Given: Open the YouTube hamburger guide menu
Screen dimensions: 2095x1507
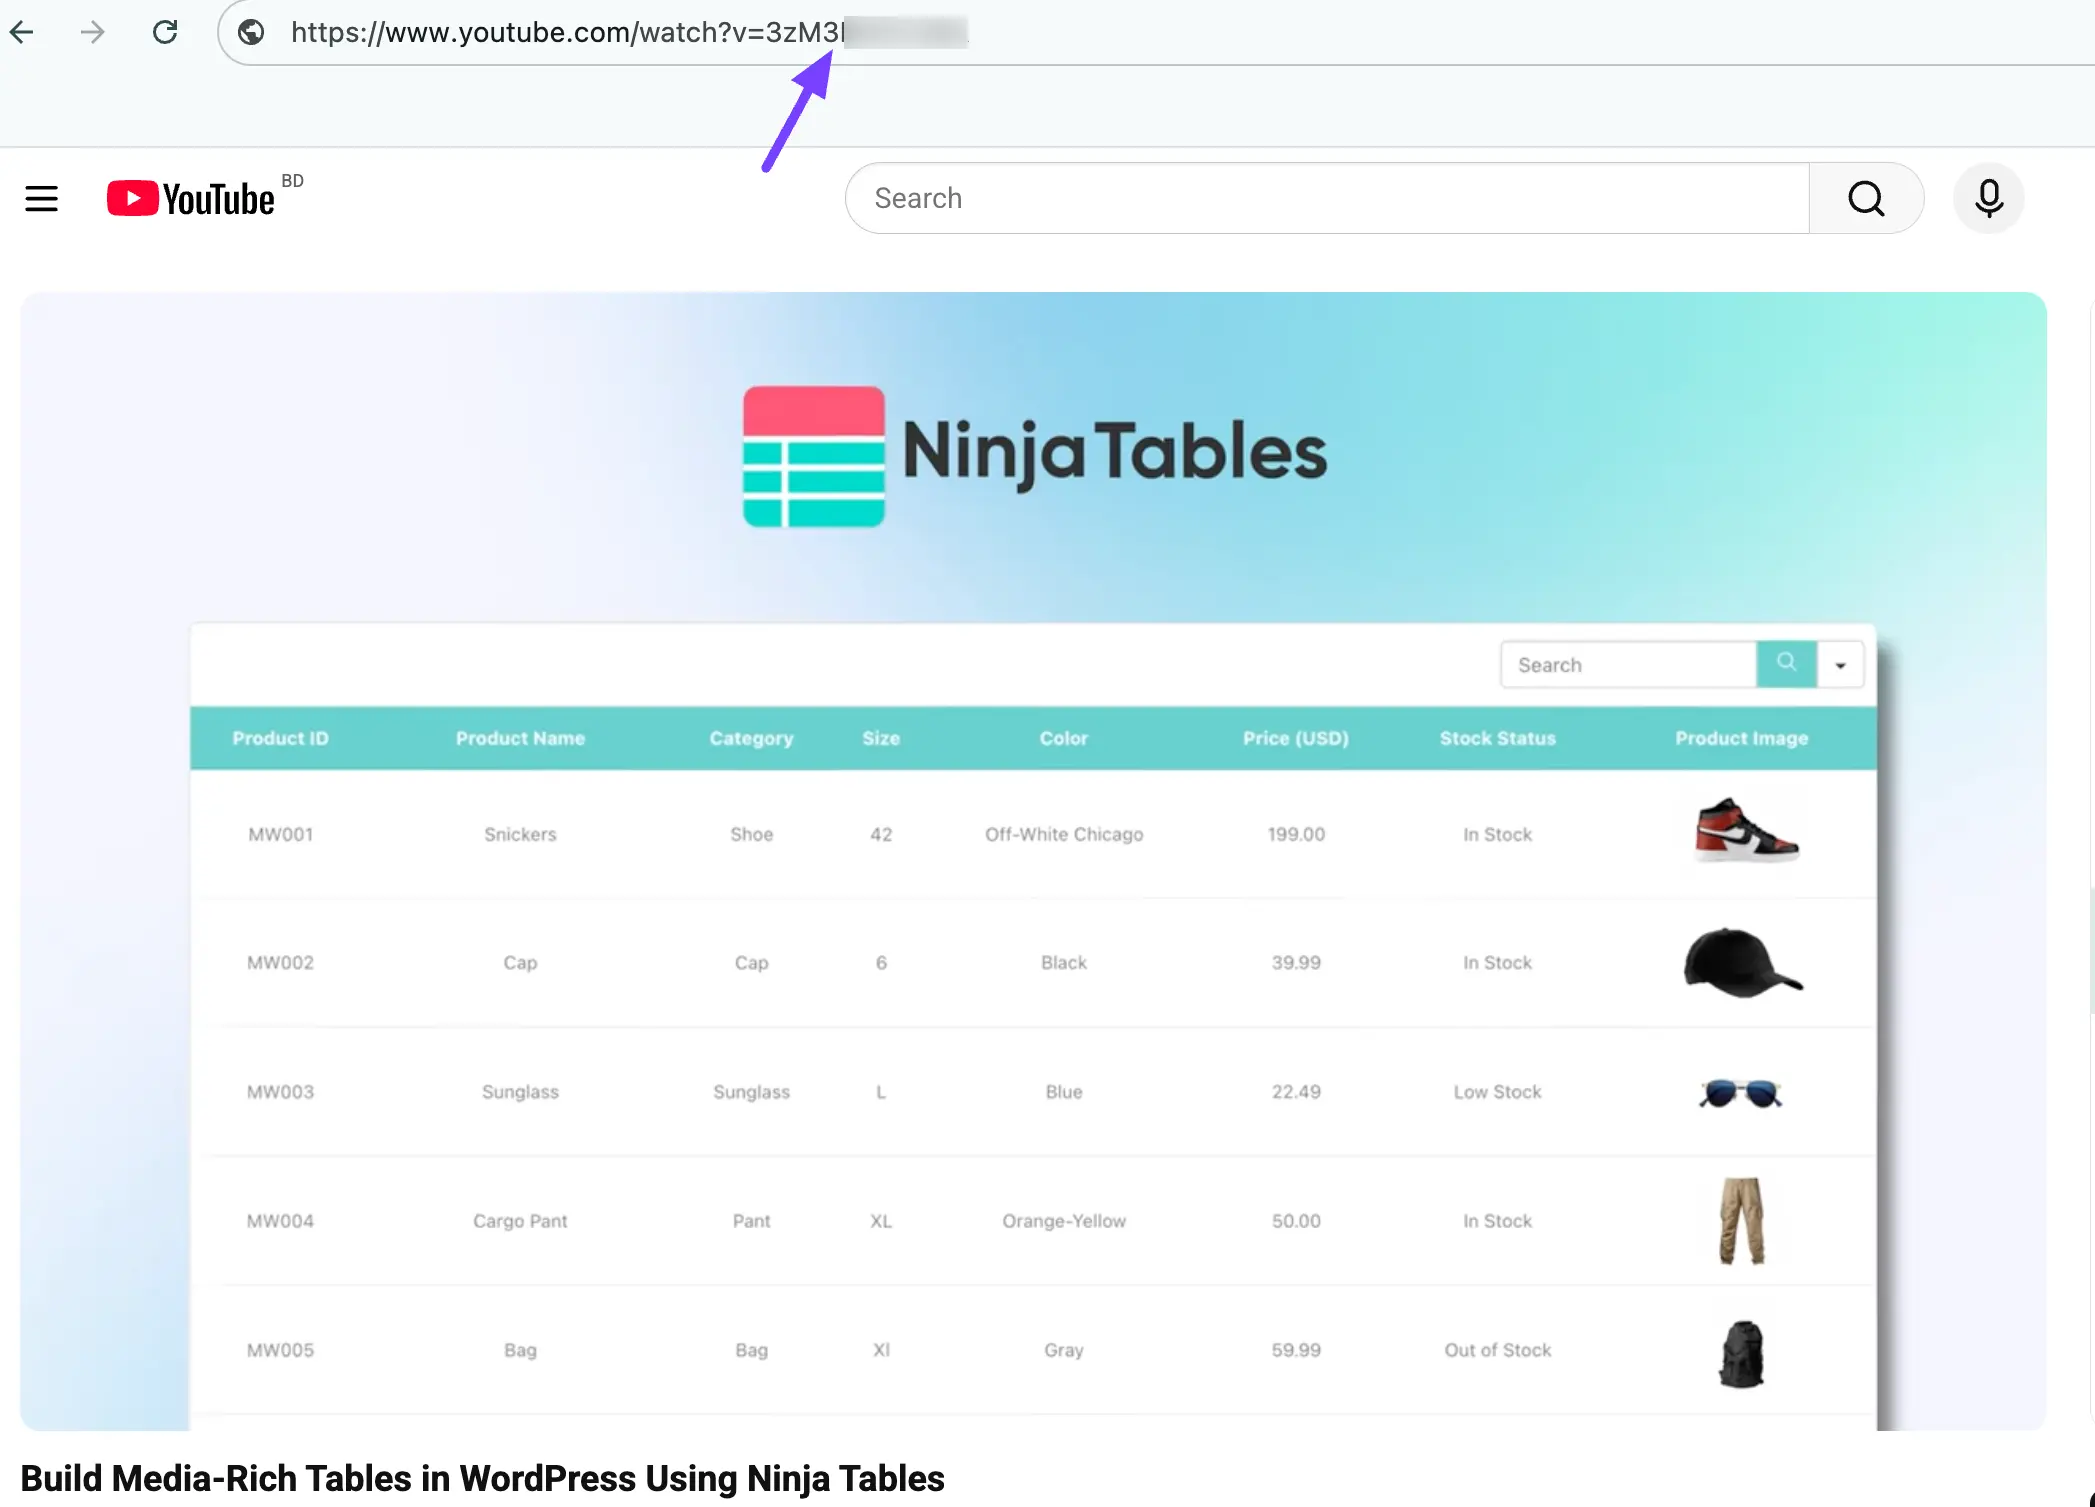Looking at the screenshot, I should point(41,198).
